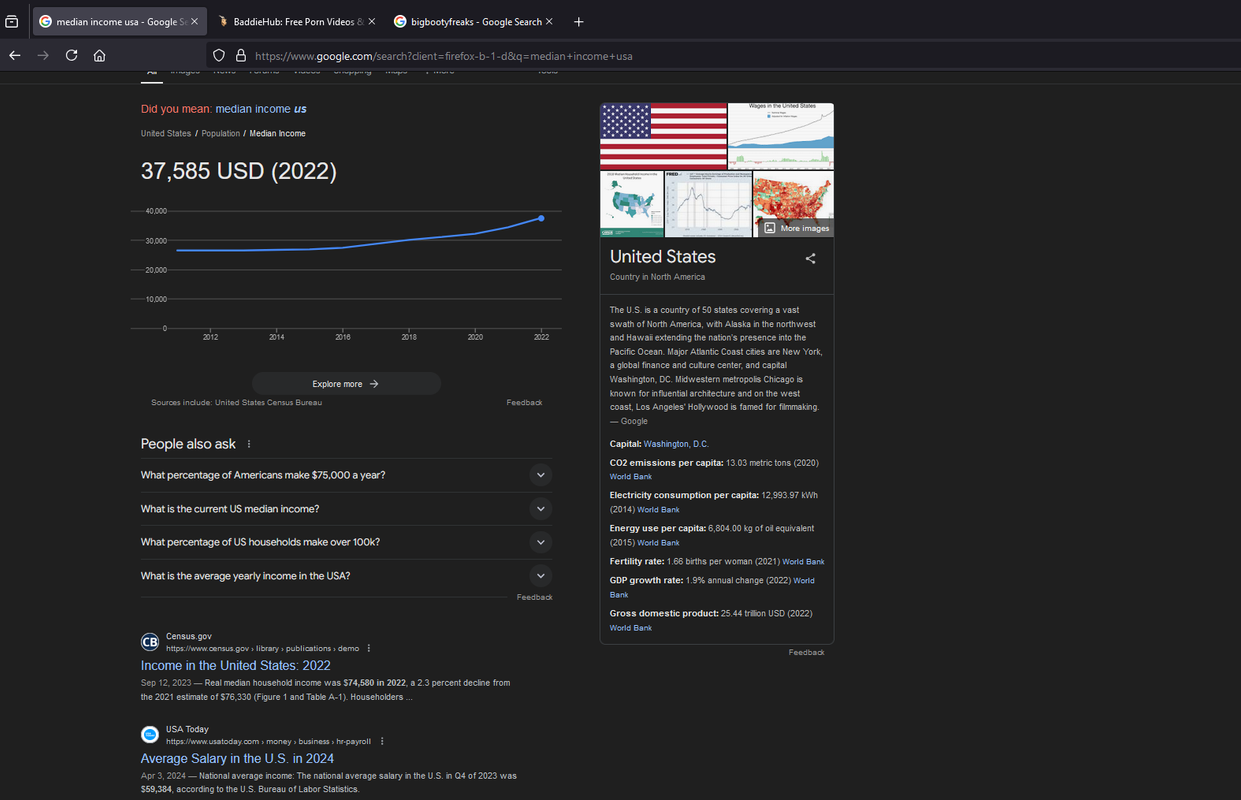Viewport: 1241px width, 800px height.
Task: Open 'Income in the United States: 2022' result
Action: pos(236,665)
